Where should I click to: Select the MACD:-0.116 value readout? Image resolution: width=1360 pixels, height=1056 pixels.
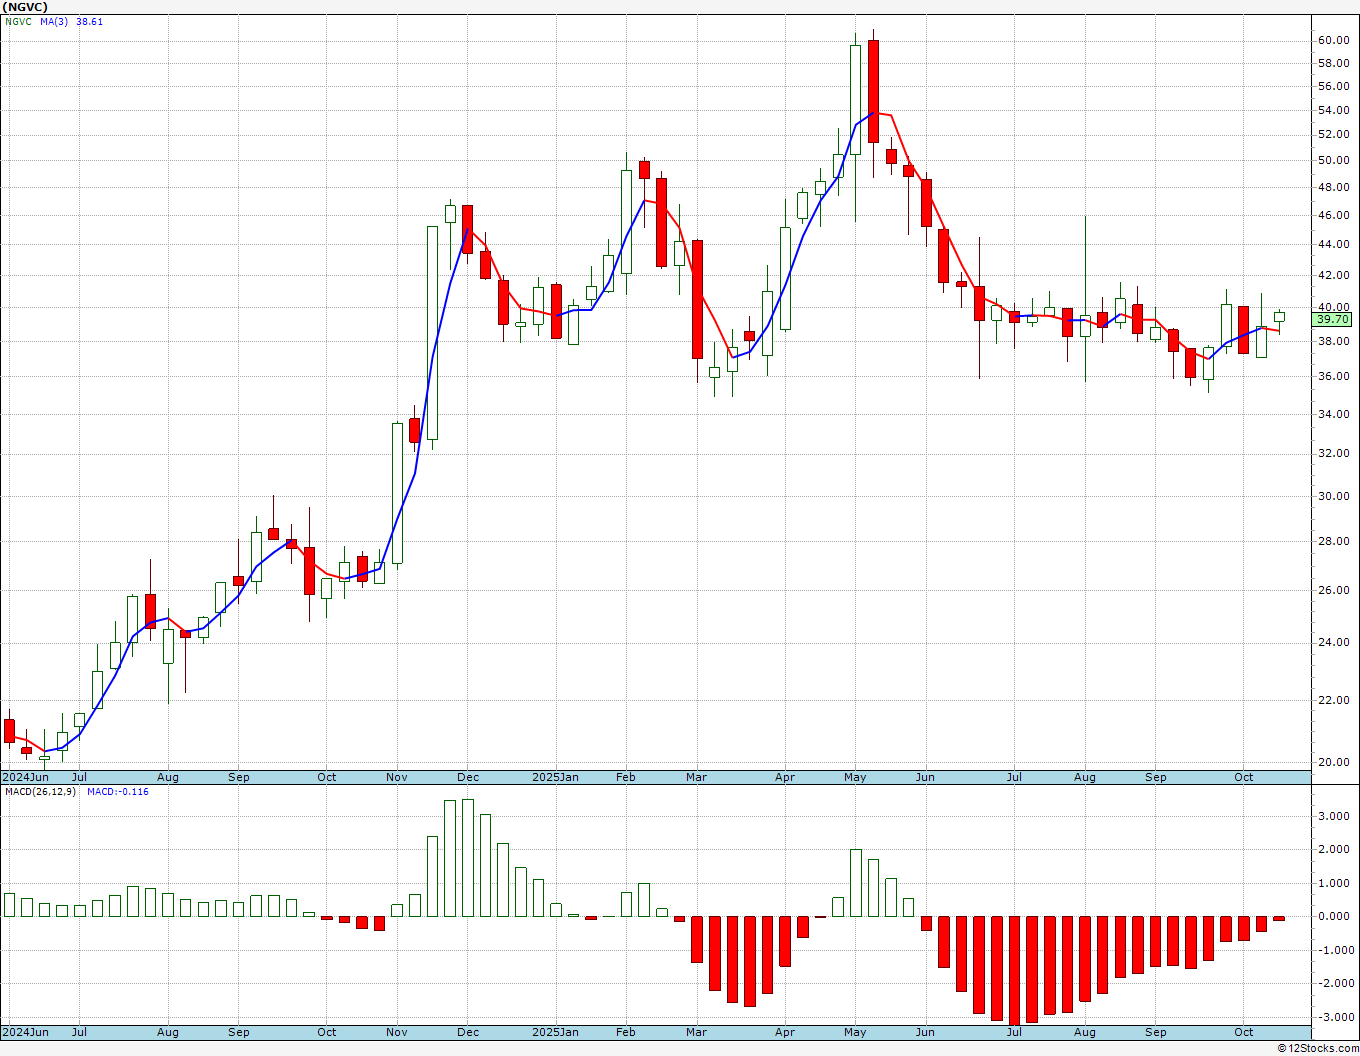click(117, 792)
